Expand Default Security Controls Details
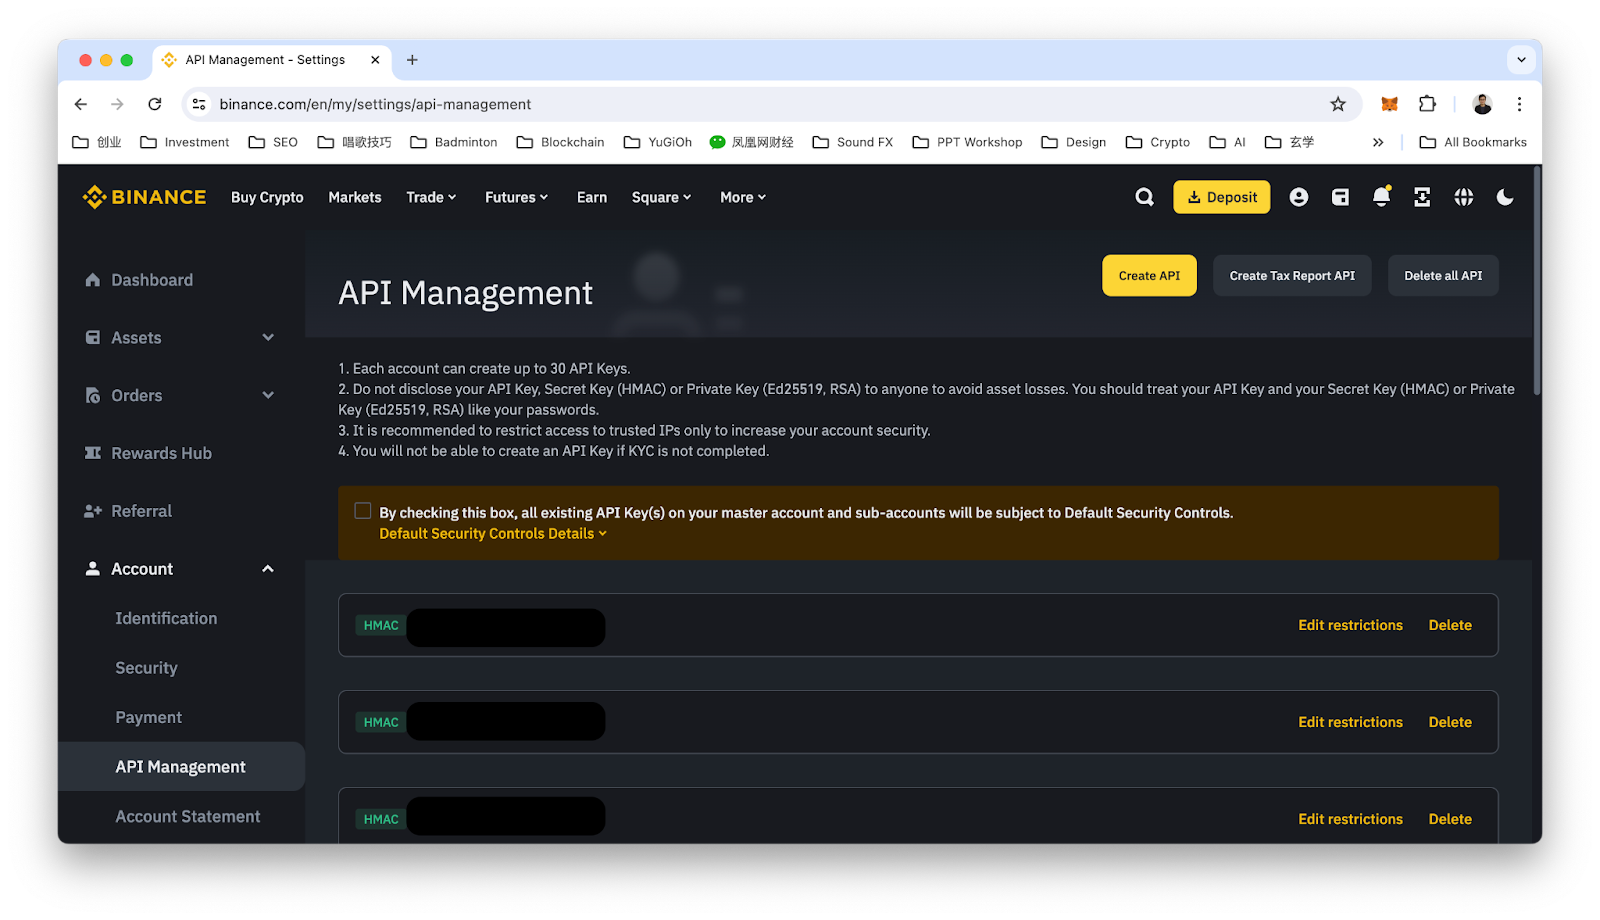Image resolution: width=1600 pixels, height=920 pixels. (x=493, y=534)
